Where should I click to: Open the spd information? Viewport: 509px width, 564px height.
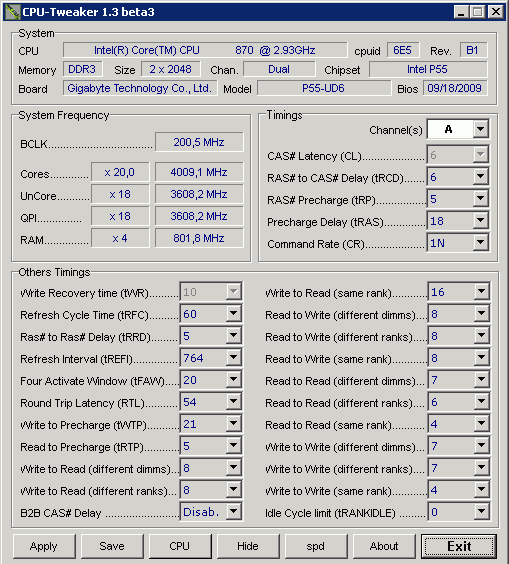click(x=316, y=546)
